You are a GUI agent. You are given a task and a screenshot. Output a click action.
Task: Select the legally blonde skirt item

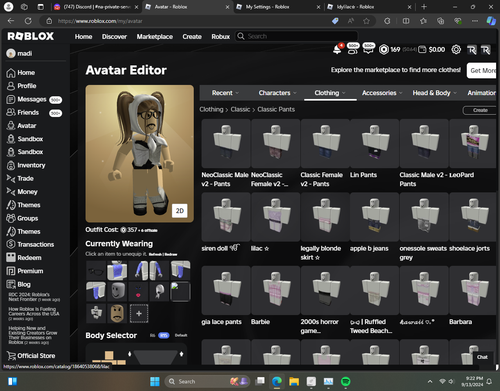click(x=325, y=227)
